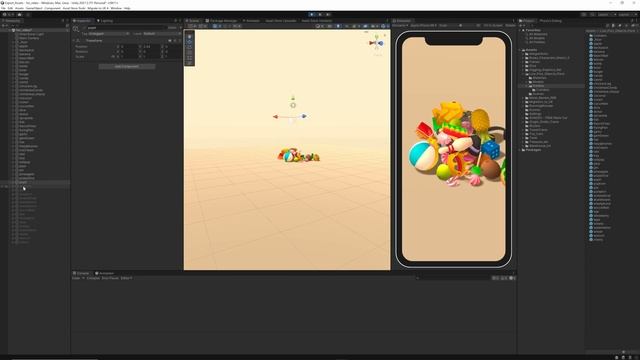Select the Rotate tool in Scene overlay
The height and width of the screenshot is (360, 640).
189,47
